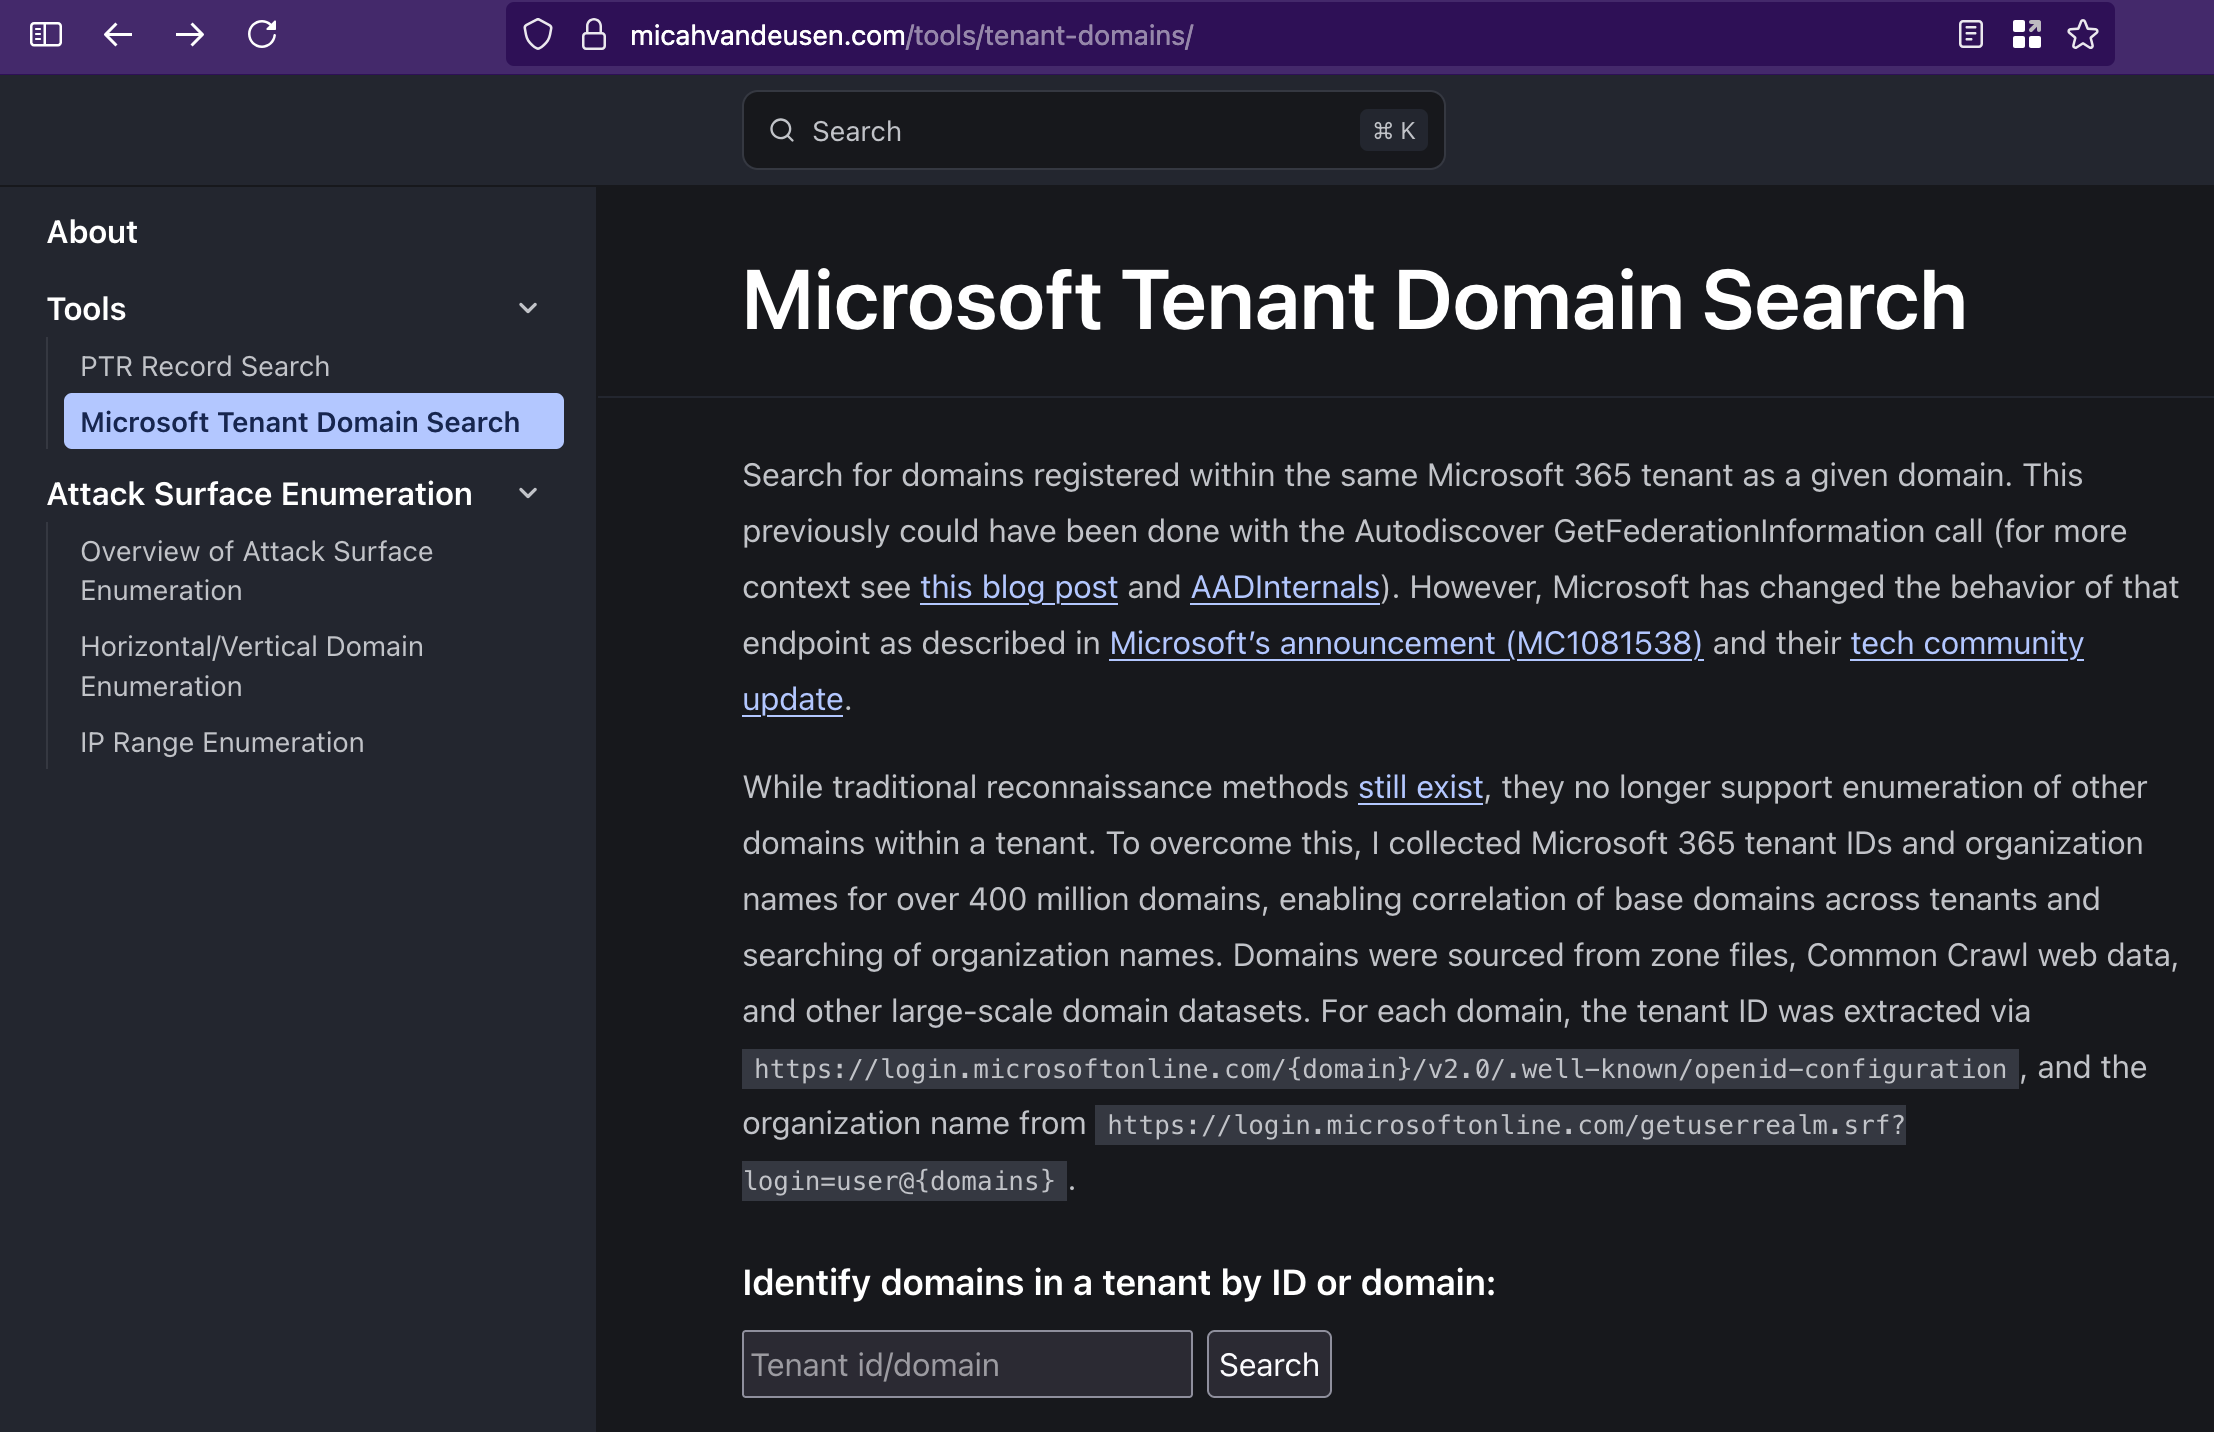The width and height of the screenshot is (2214, 1432).
Task: Focus the Tenant id/domain input field
Action: pyautogui.click(x=966, y=1364)
